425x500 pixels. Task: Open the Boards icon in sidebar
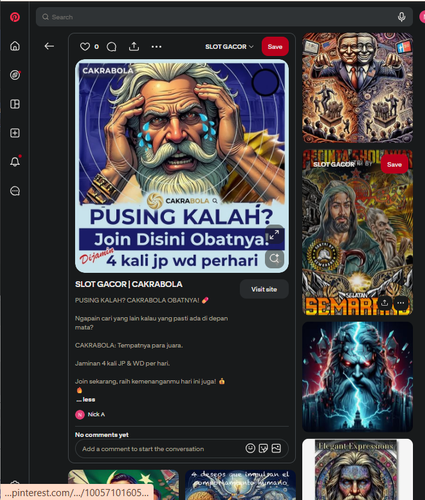click(x=15, y=104)
